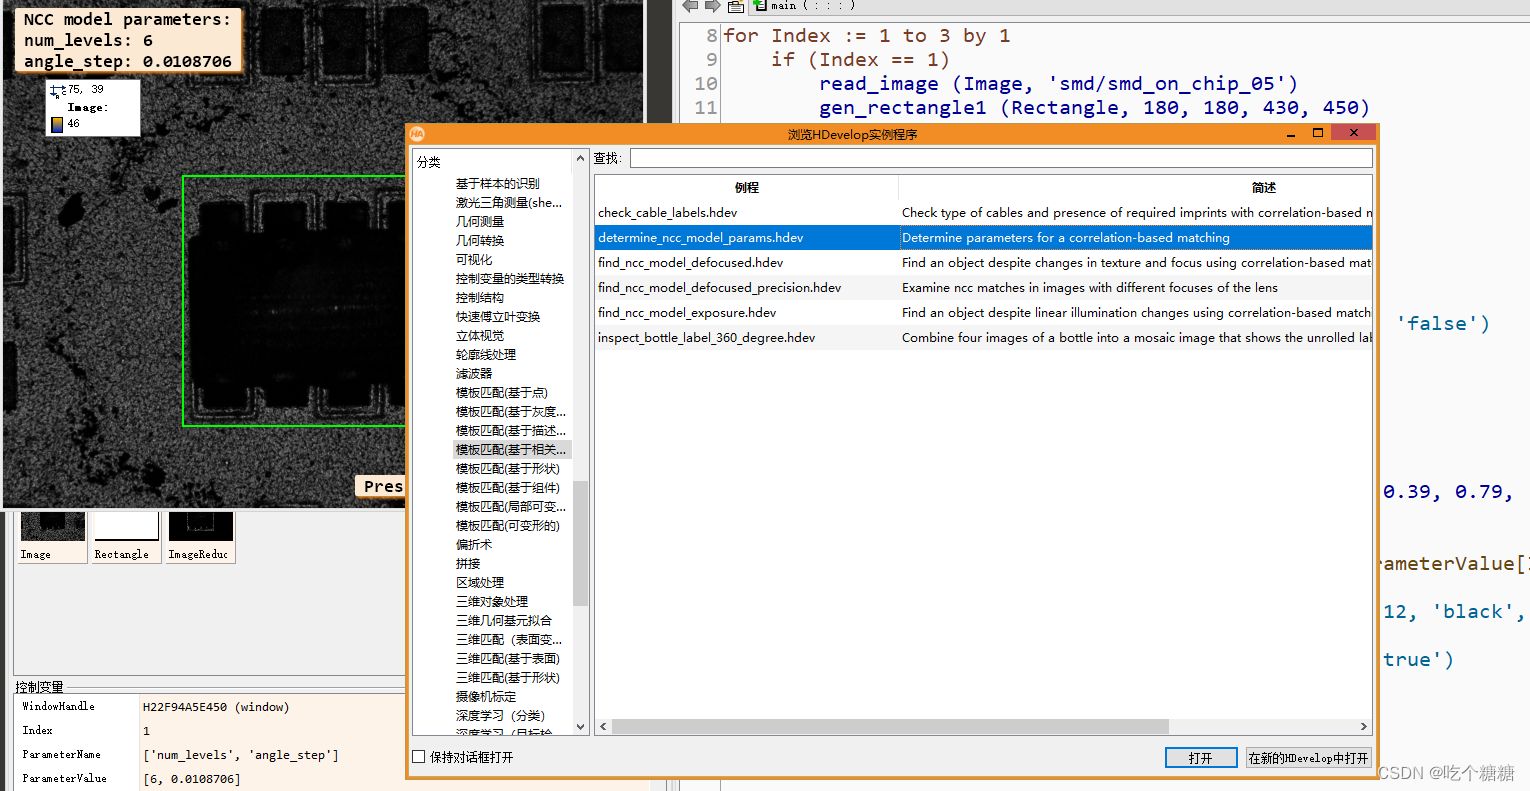Click category tree scroll-up arrow
Screen dimensions: 1530x791
pos(580,159)
